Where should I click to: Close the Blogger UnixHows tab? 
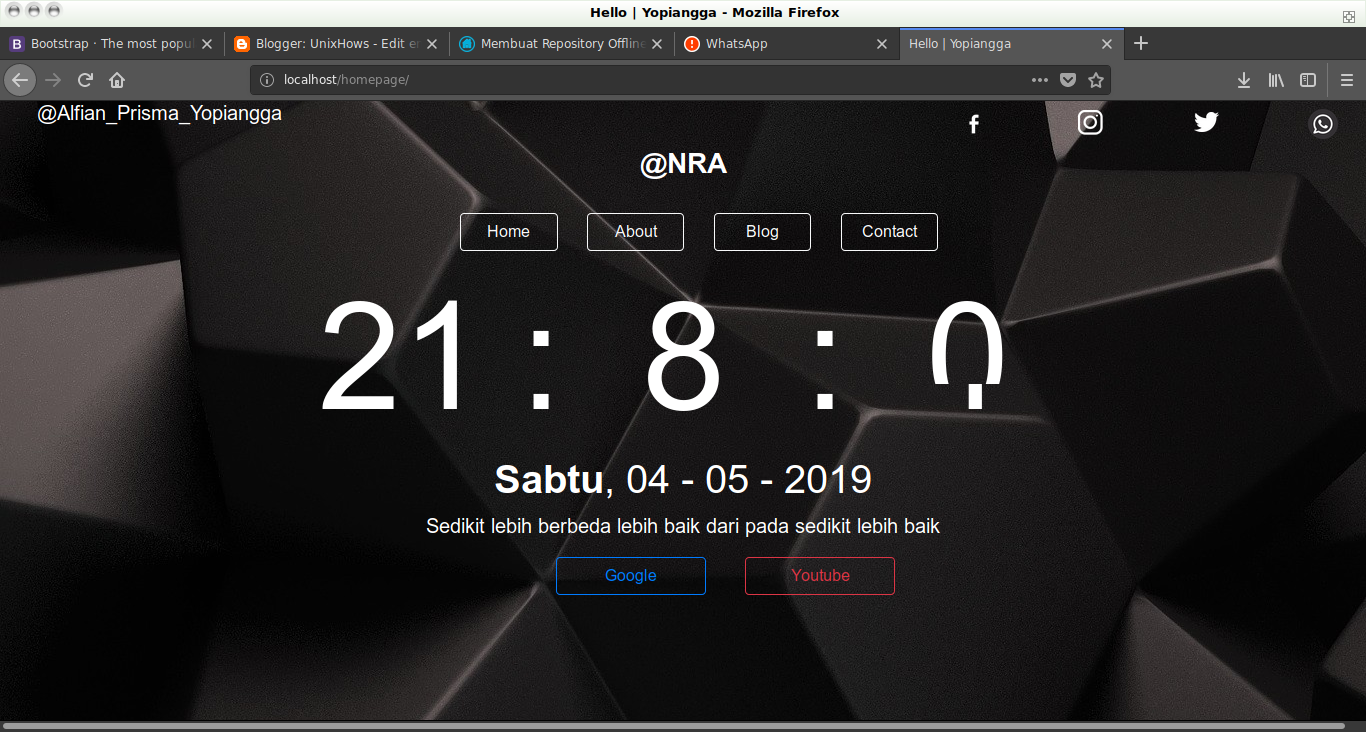[x=432, y=44]
